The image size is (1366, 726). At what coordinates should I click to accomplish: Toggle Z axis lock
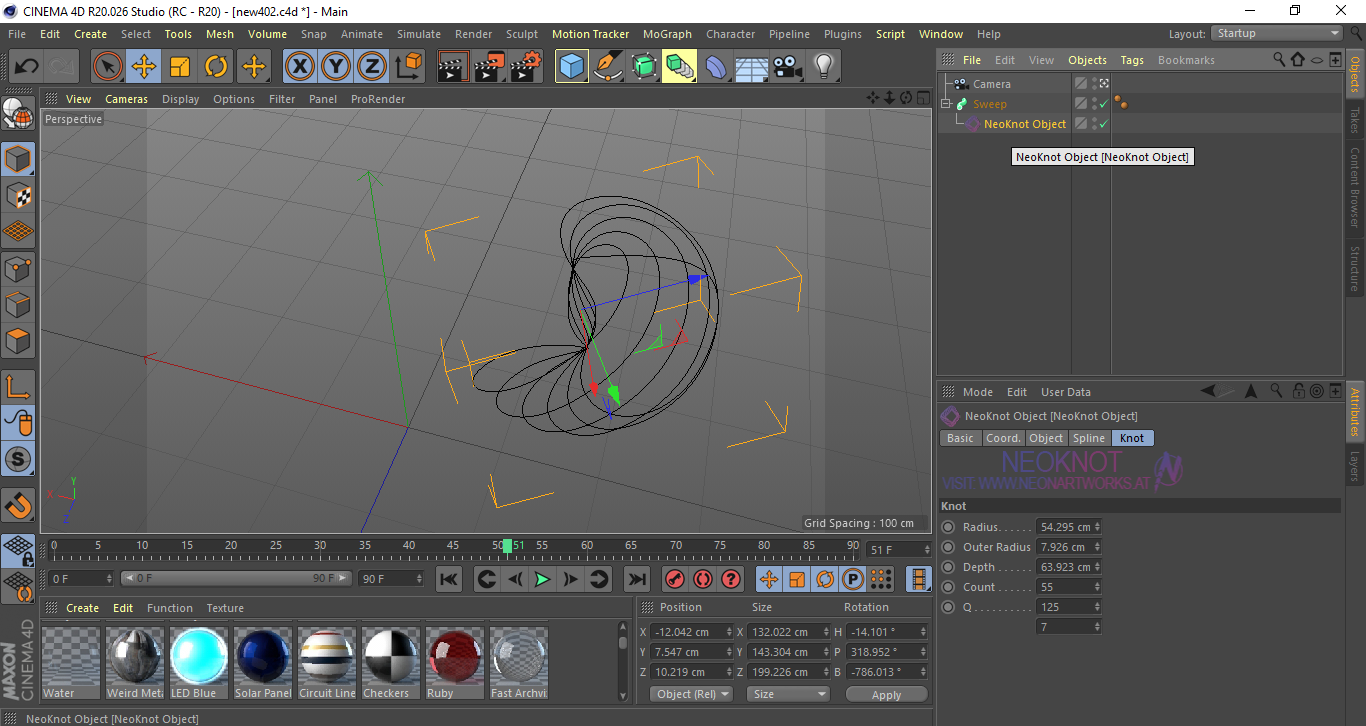pyautogui.click(x=372, y=67)
